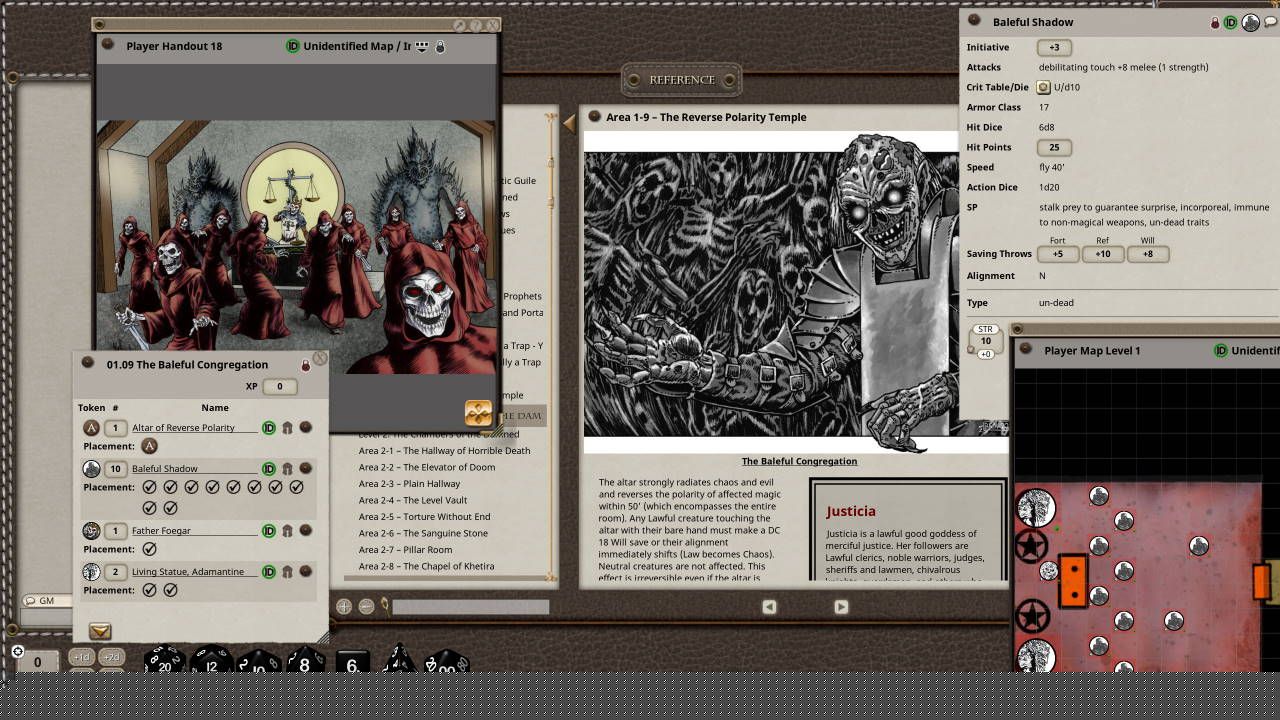Toggle the lock icon on Baleful Congregation window

[306, 365]
